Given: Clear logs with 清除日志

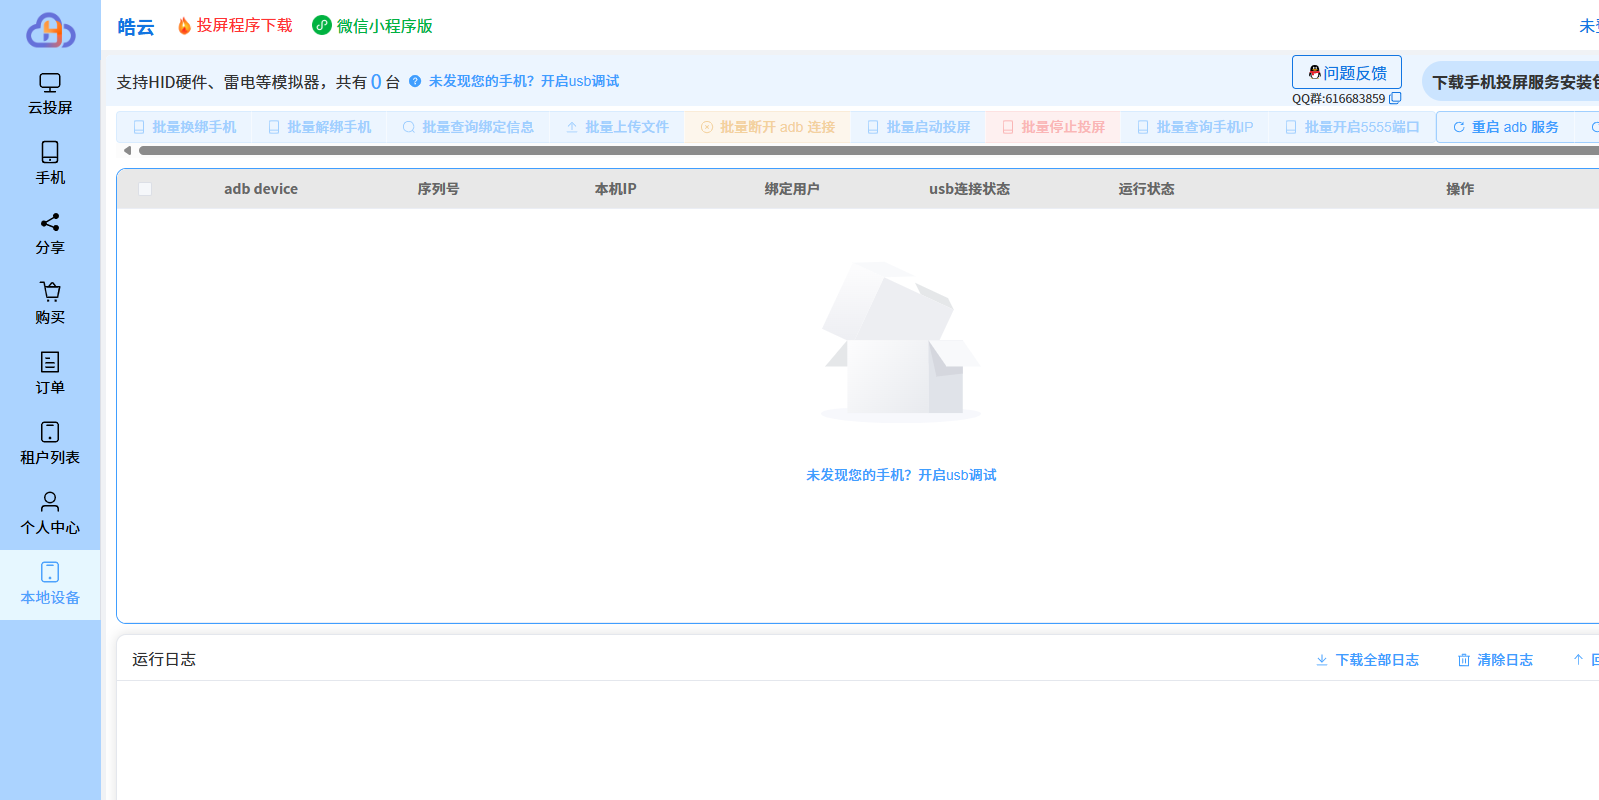Looking at the screenshot, I should [x=1495, y=660].
